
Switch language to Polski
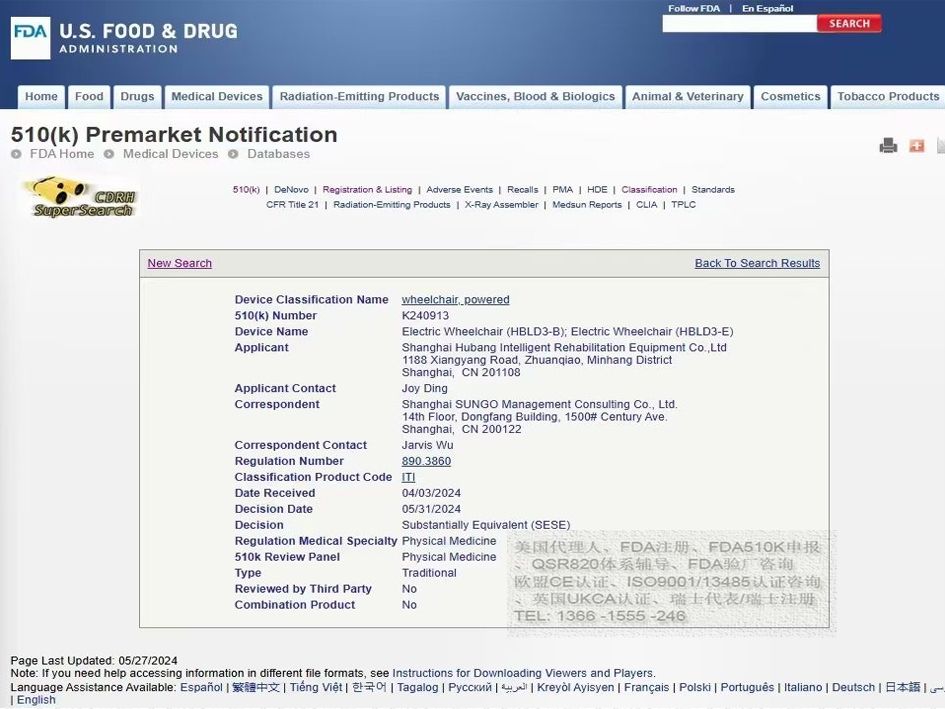coord(695,687)
